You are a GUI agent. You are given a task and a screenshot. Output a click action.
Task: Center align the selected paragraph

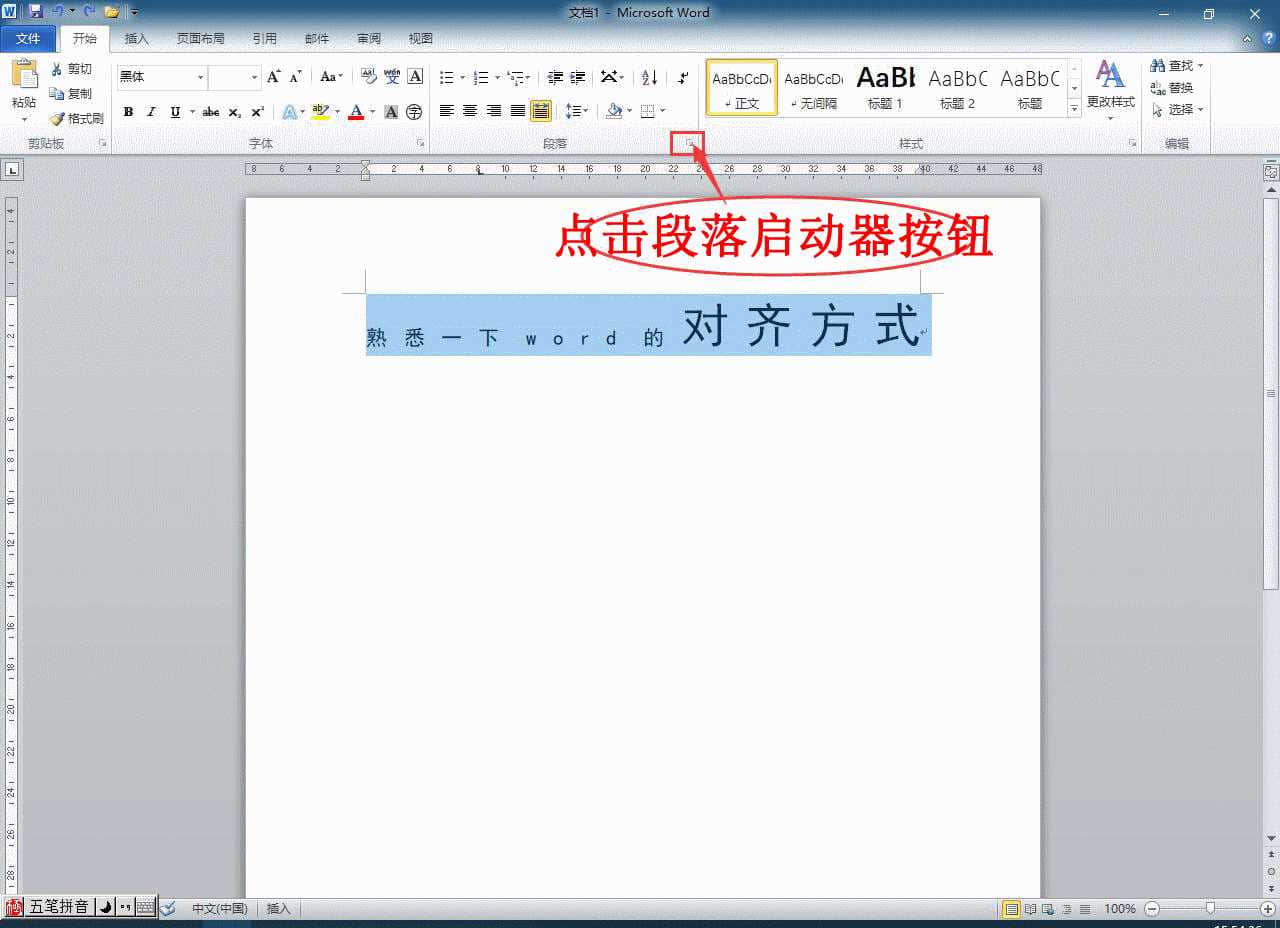click(x=470, y=112)
